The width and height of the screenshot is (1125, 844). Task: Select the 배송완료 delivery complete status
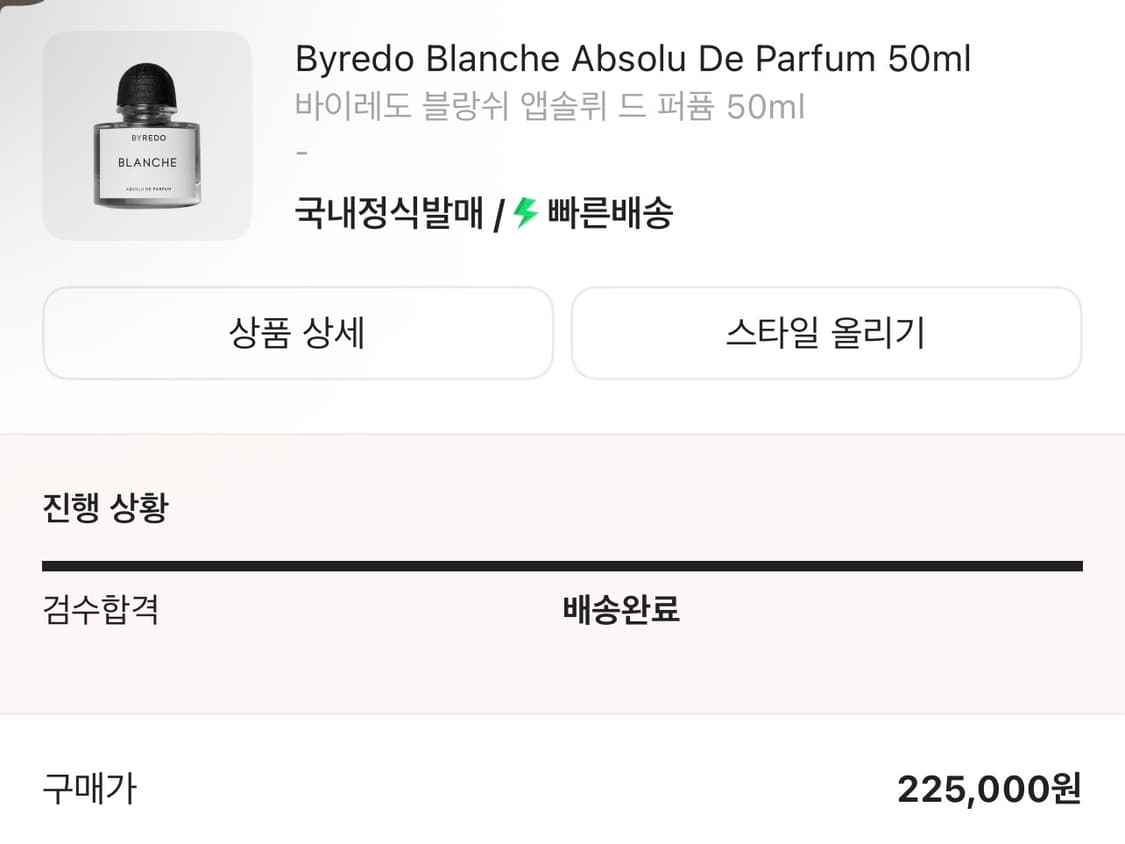pos(620,609)
